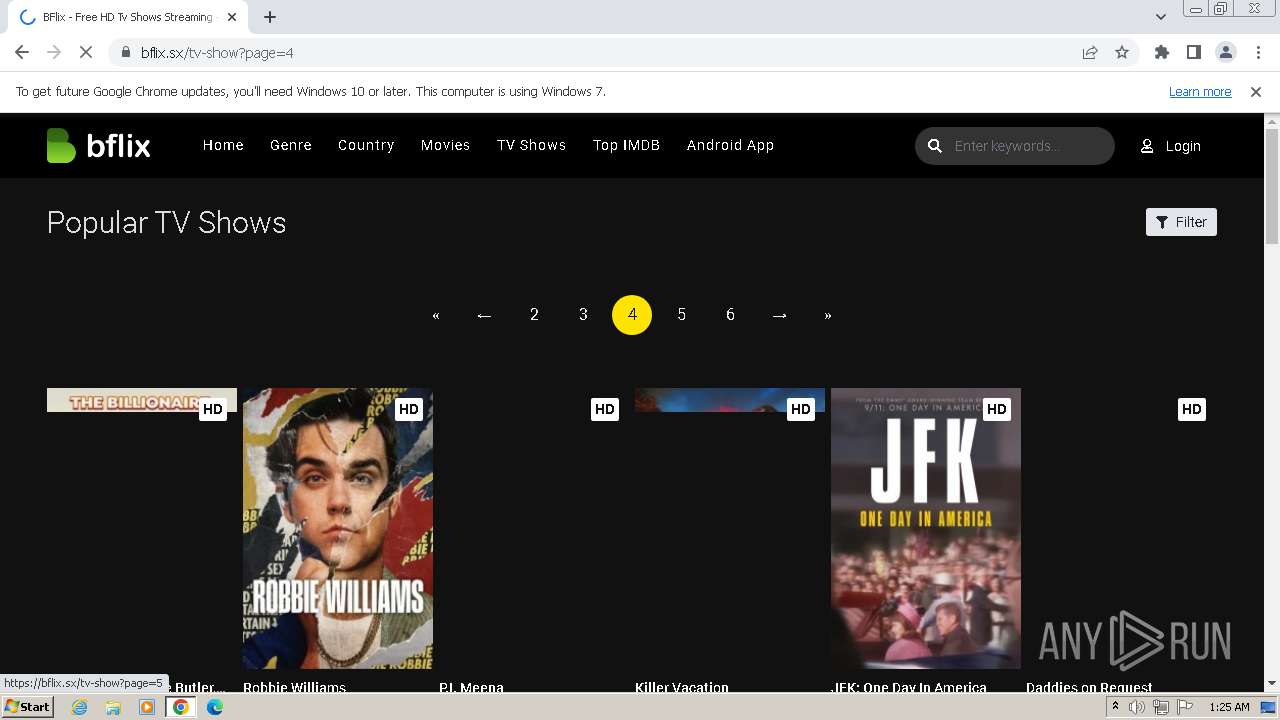Open the P.I. Meena title link
The image size is (1280, 720).
471,687
